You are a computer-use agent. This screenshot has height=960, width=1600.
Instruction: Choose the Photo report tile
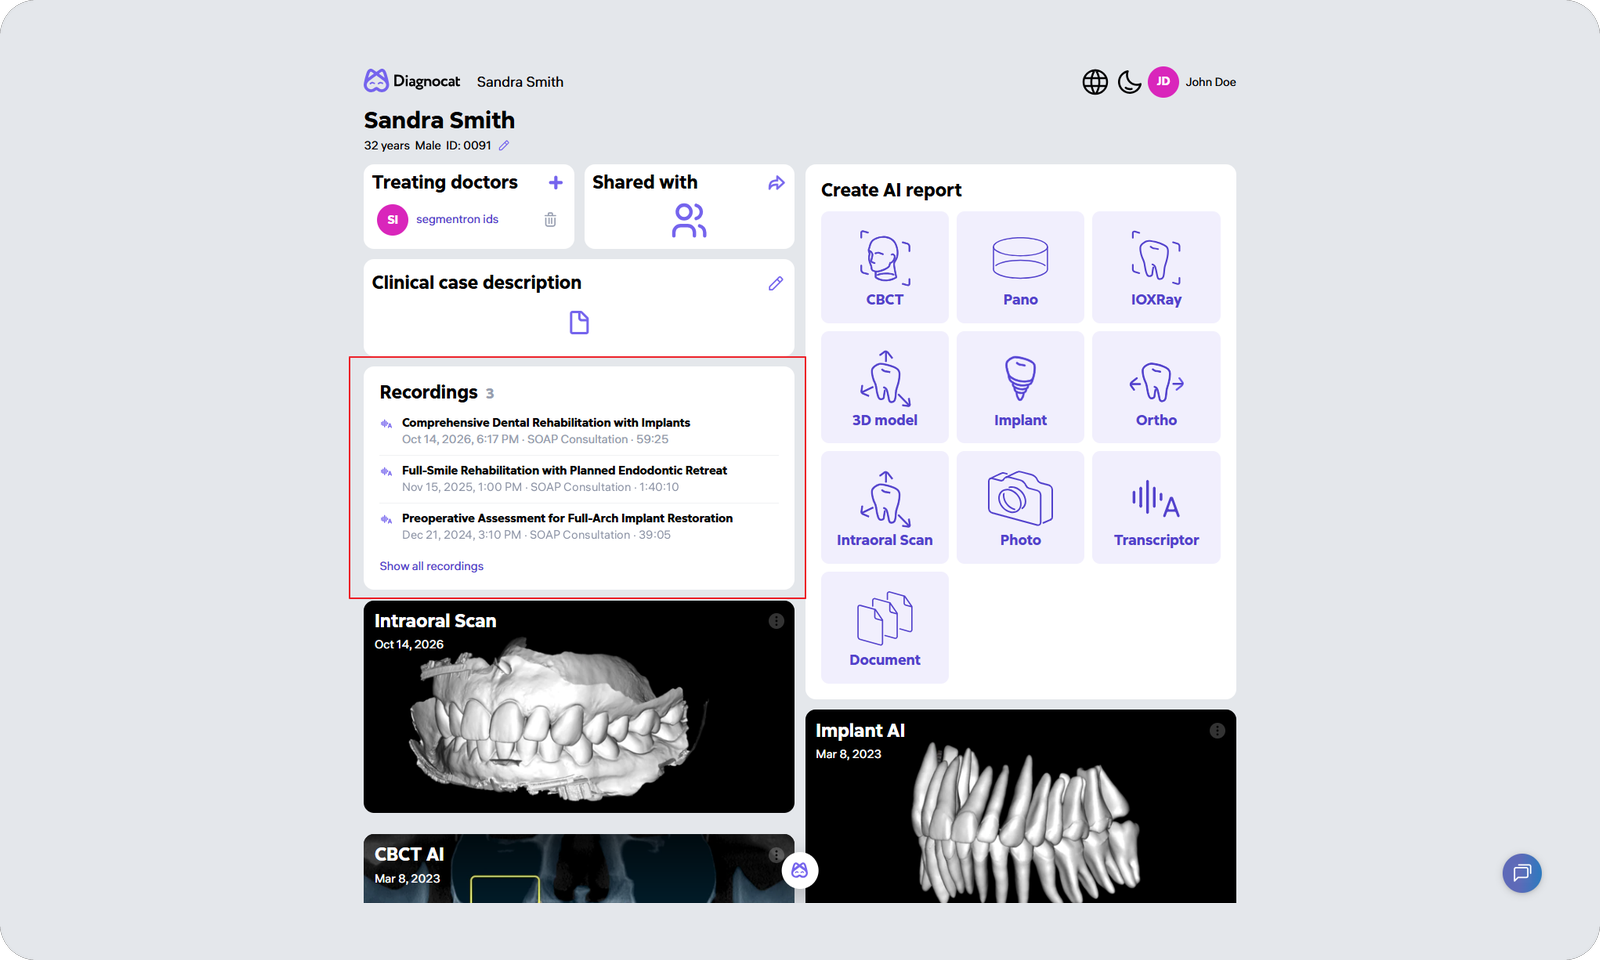tap(1020, 507)
